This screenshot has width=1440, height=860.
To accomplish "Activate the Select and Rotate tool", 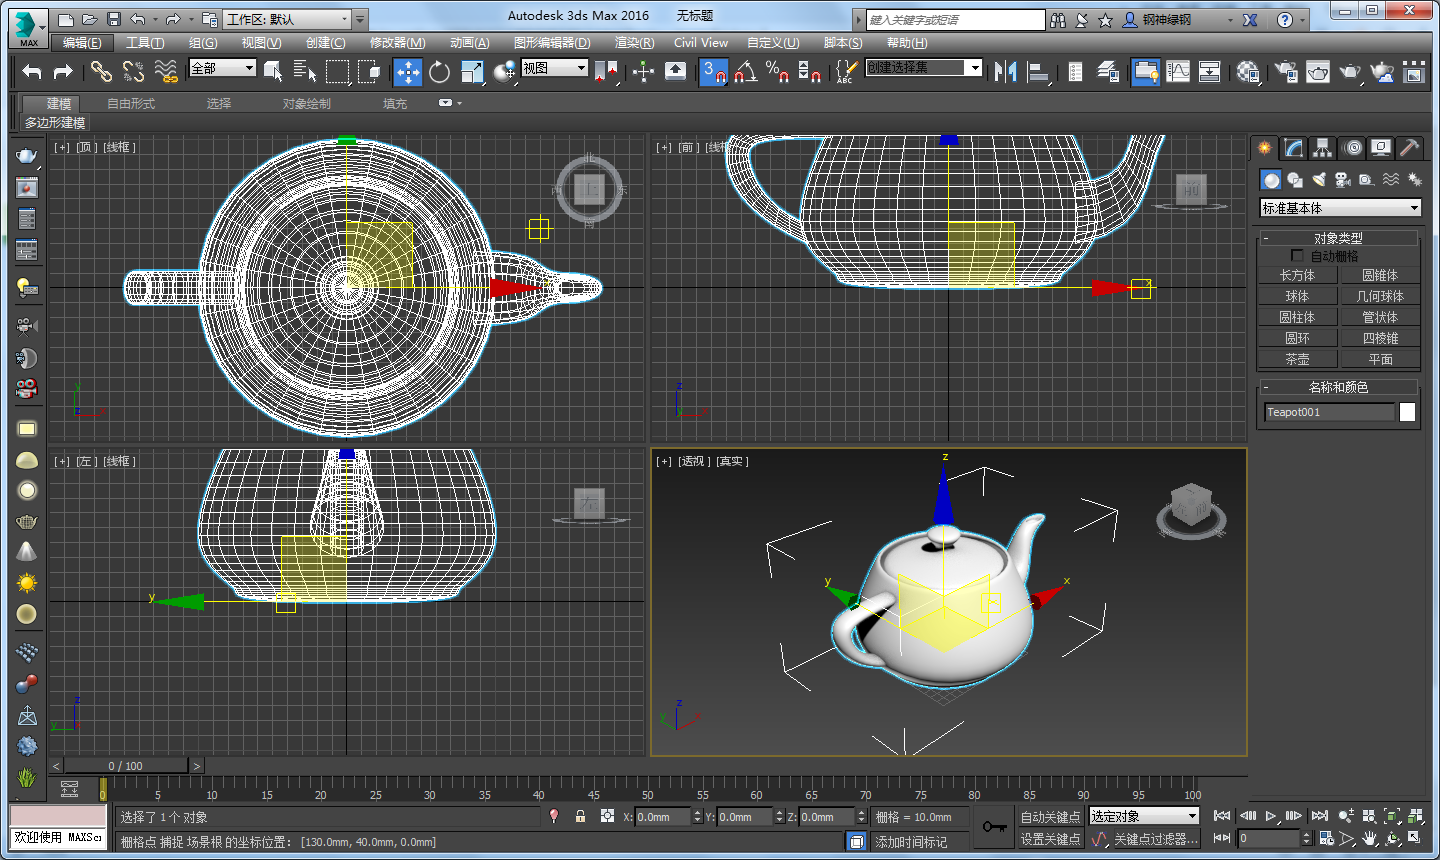I will pos(439,71).
